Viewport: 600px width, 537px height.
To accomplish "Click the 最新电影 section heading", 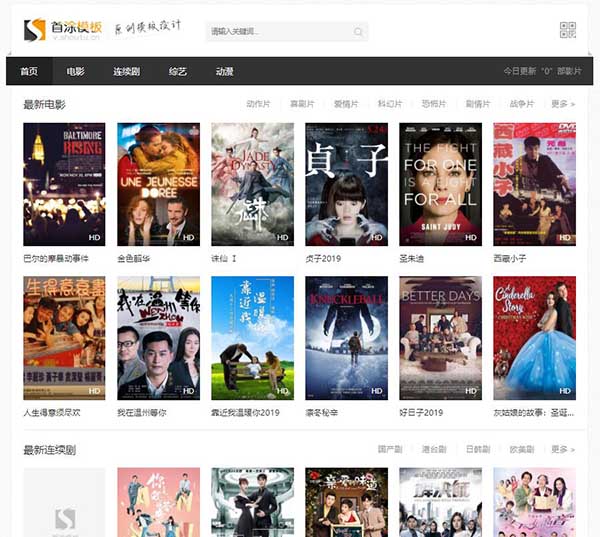I will 44,104.
